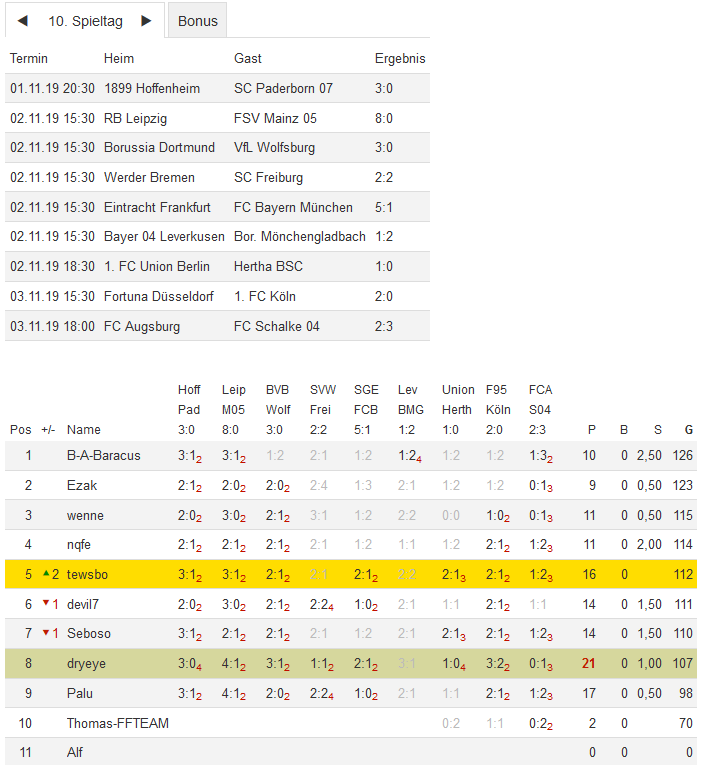Go to previous matchday with left arrow
Viewport: 701px width, 765px height.
point(23,21)
